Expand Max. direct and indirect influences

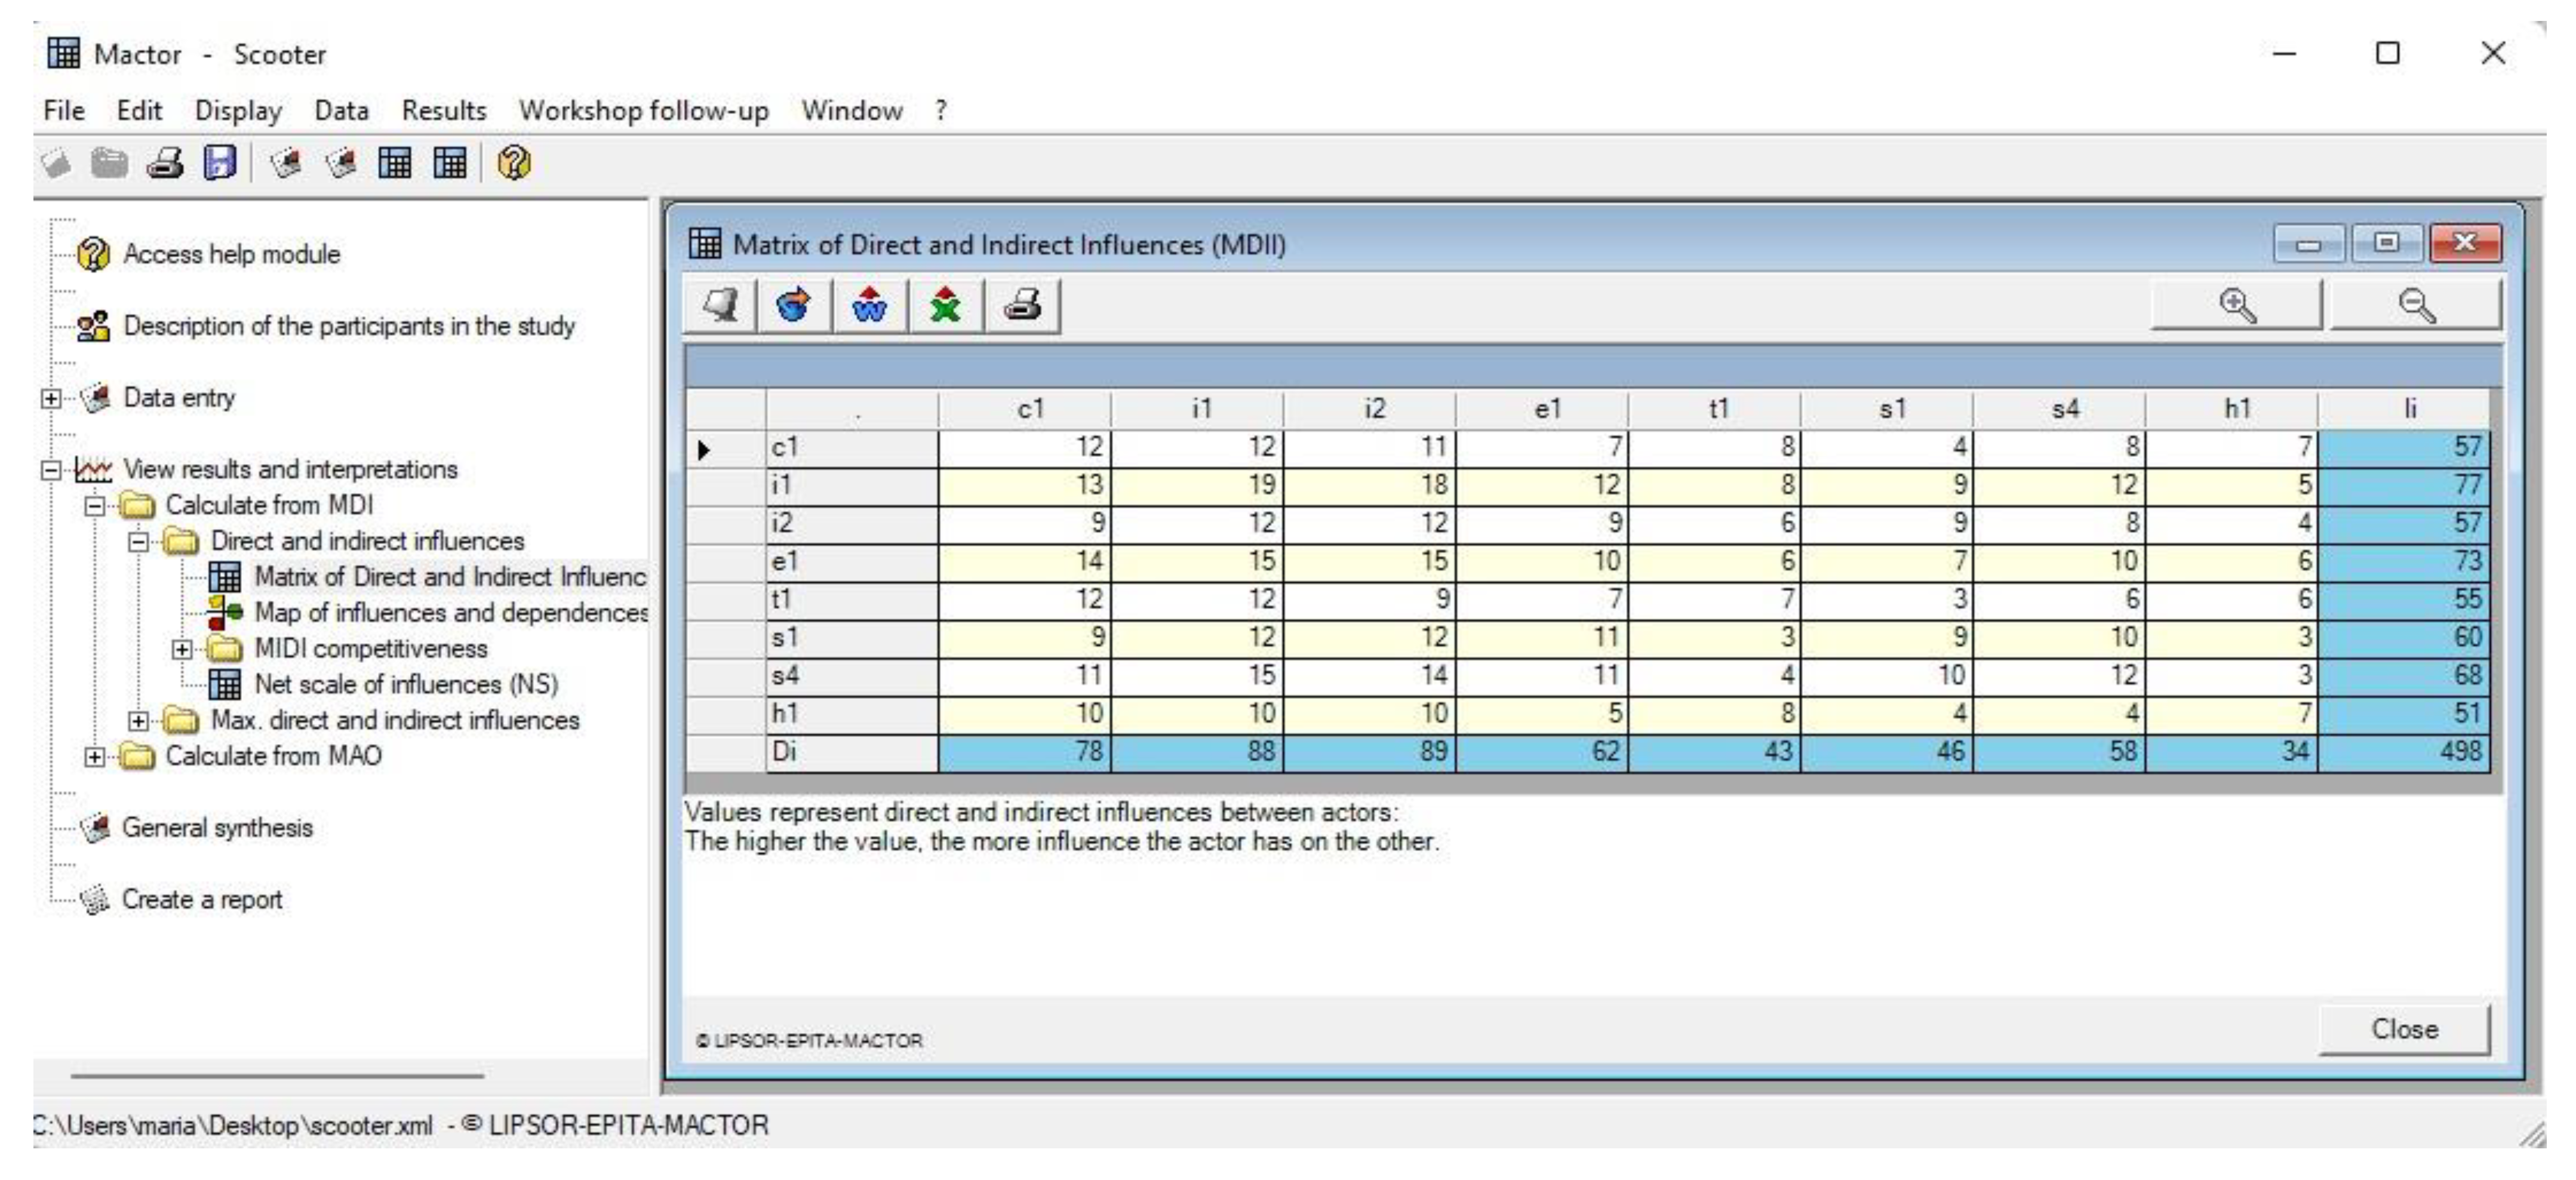coord(138,720)
